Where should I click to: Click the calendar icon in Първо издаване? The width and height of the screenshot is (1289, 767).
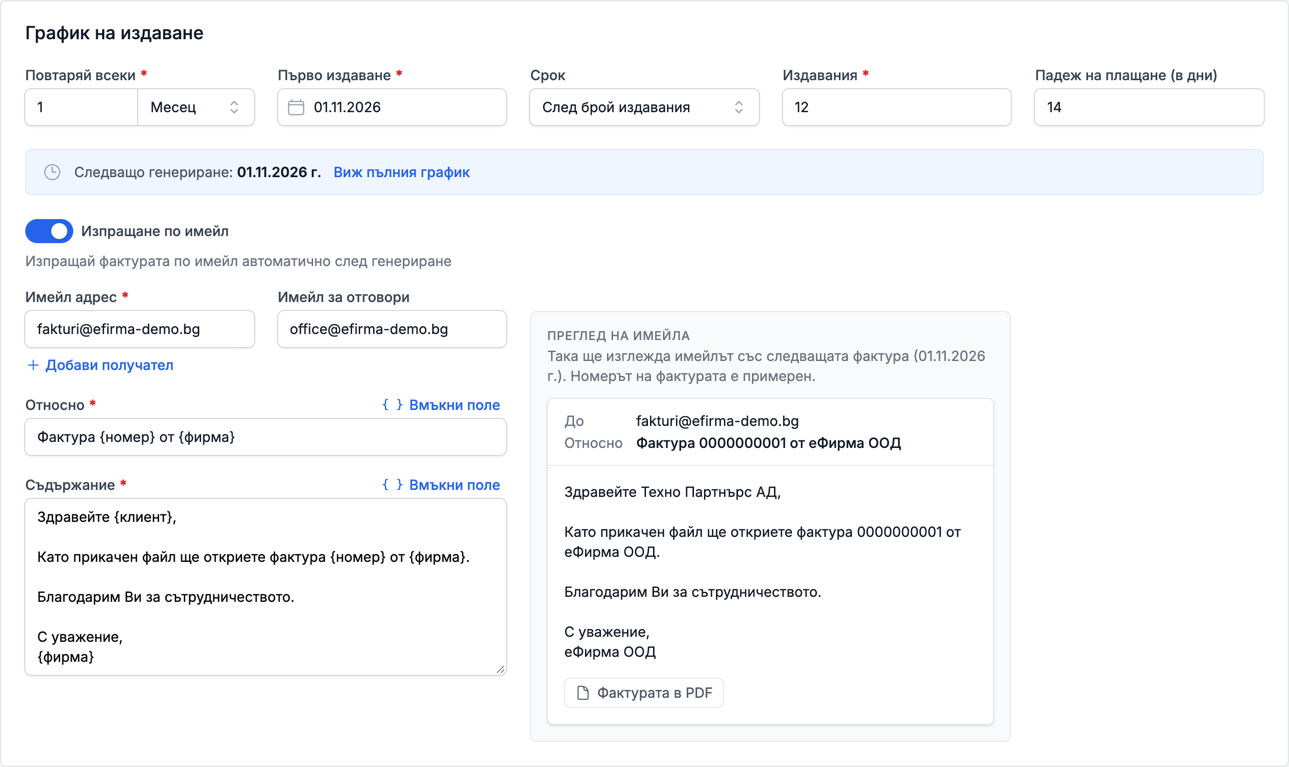296,107
